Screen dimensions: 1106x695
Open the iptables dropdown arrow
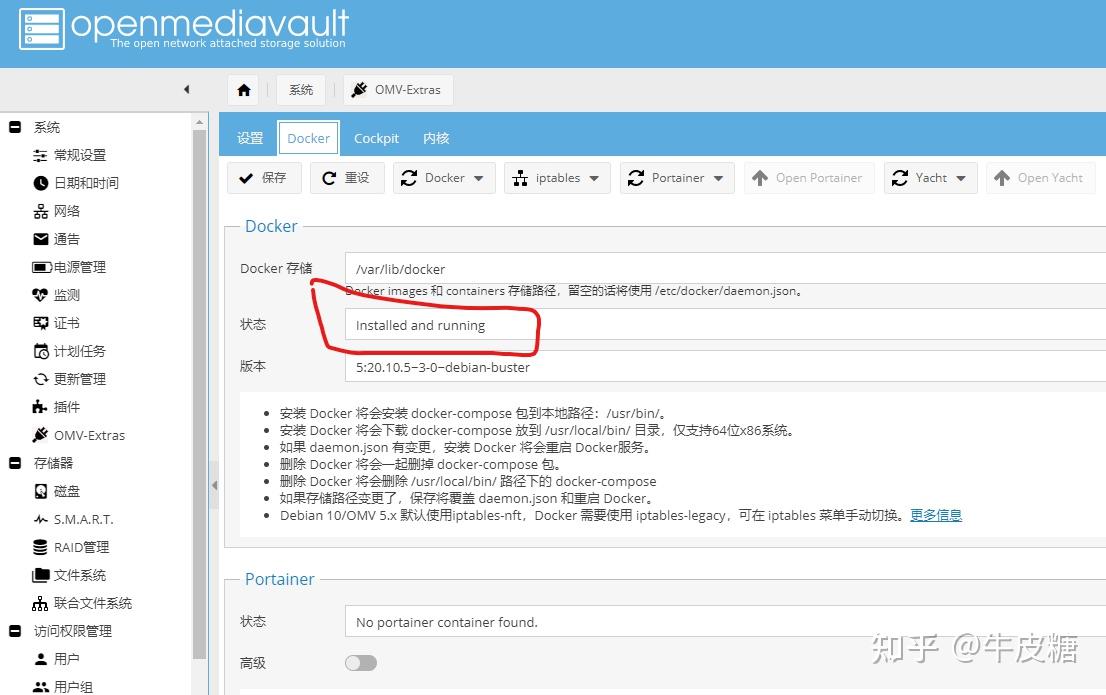(594, 179)
